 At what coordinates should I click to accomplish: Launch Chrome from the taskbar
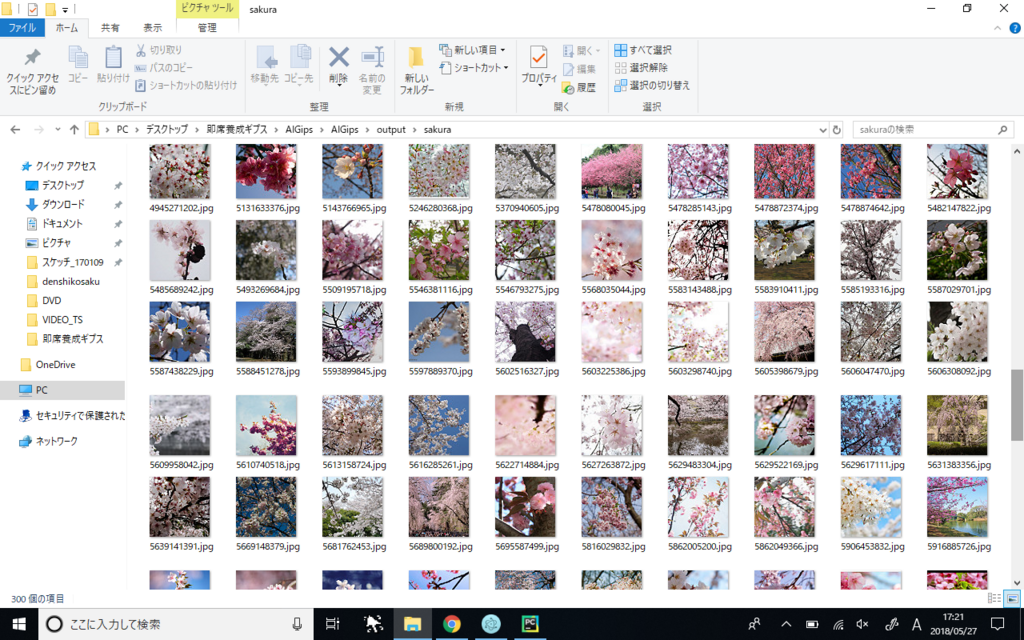point(451,624)
